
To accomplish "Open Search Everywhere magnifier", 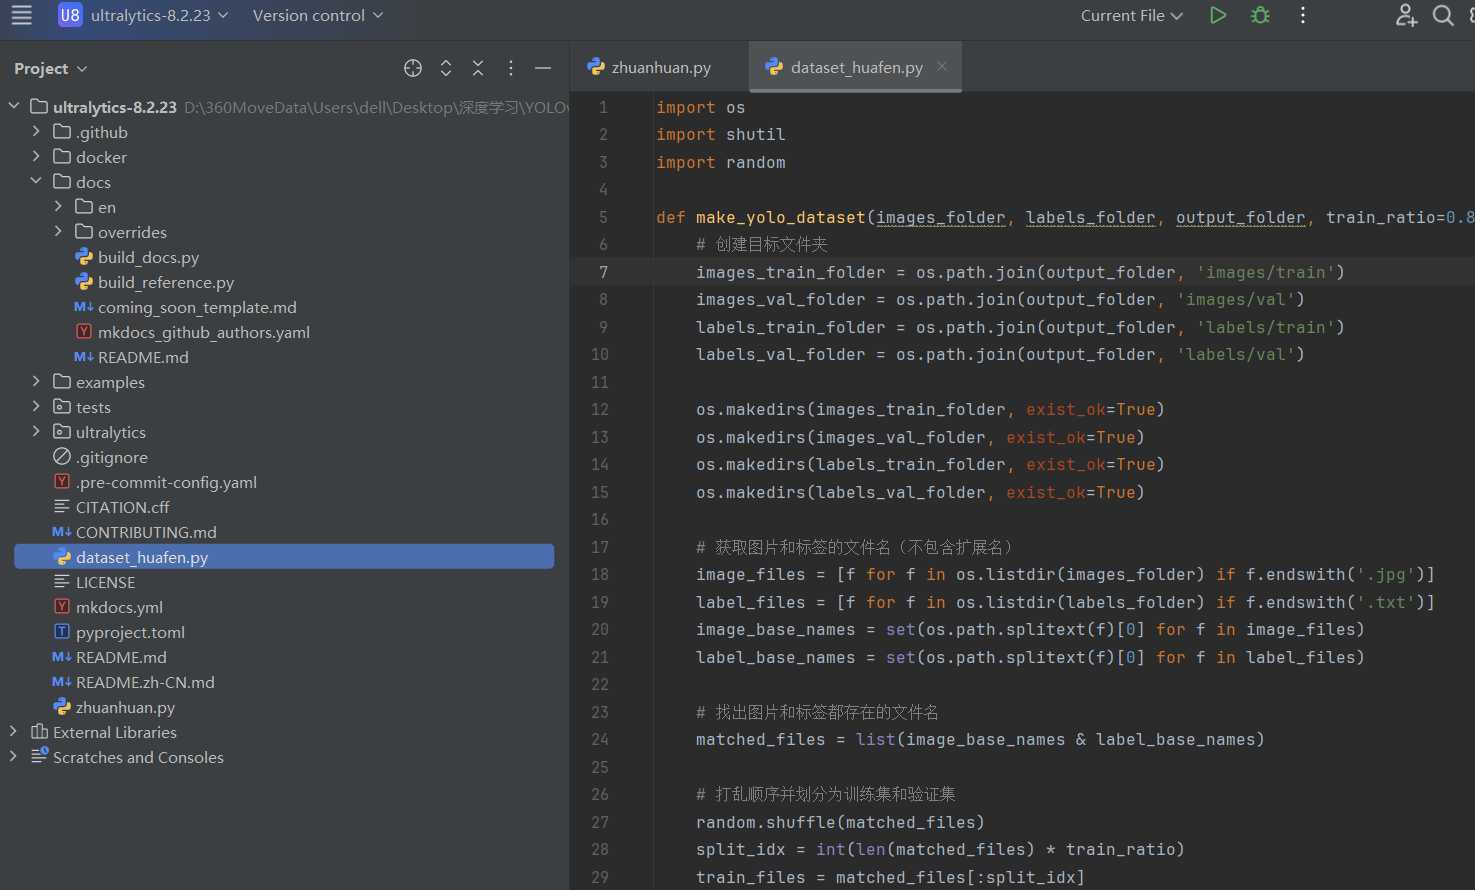I will (1443, 15).
